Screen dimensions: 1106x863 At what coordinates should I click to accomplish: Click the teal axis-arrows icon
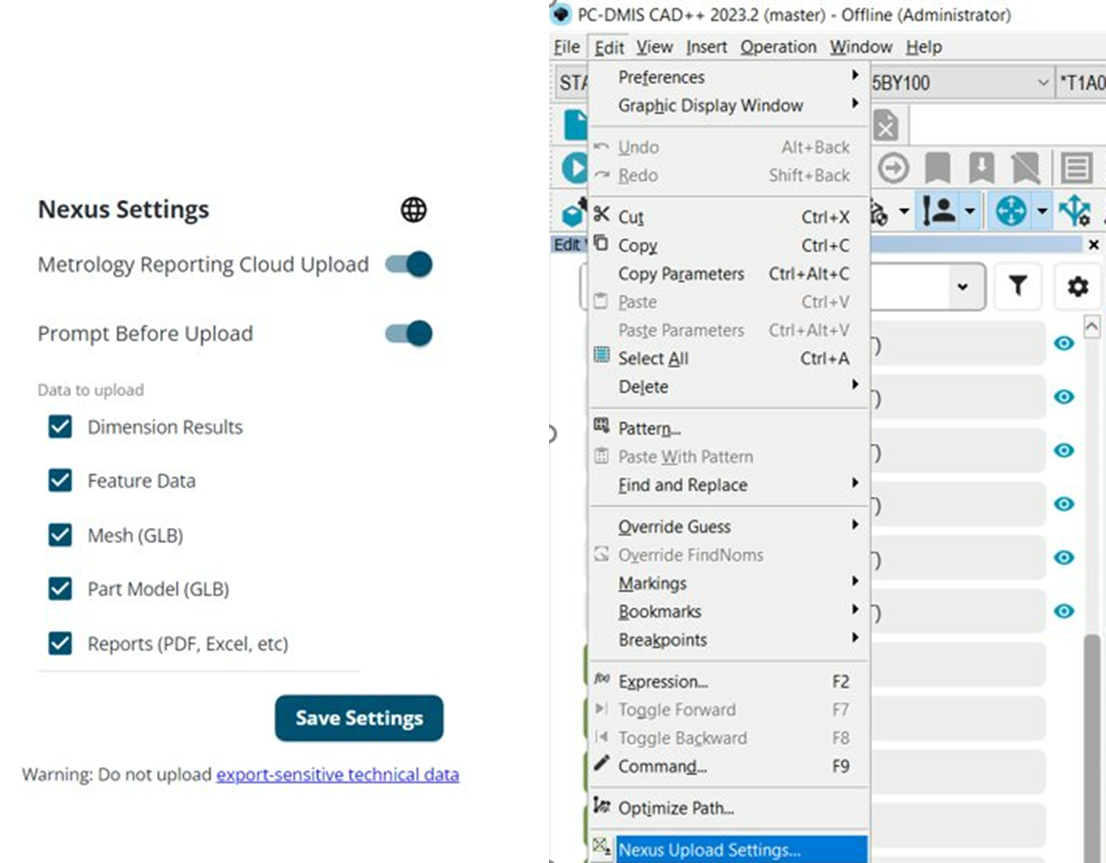point(1075,210)
